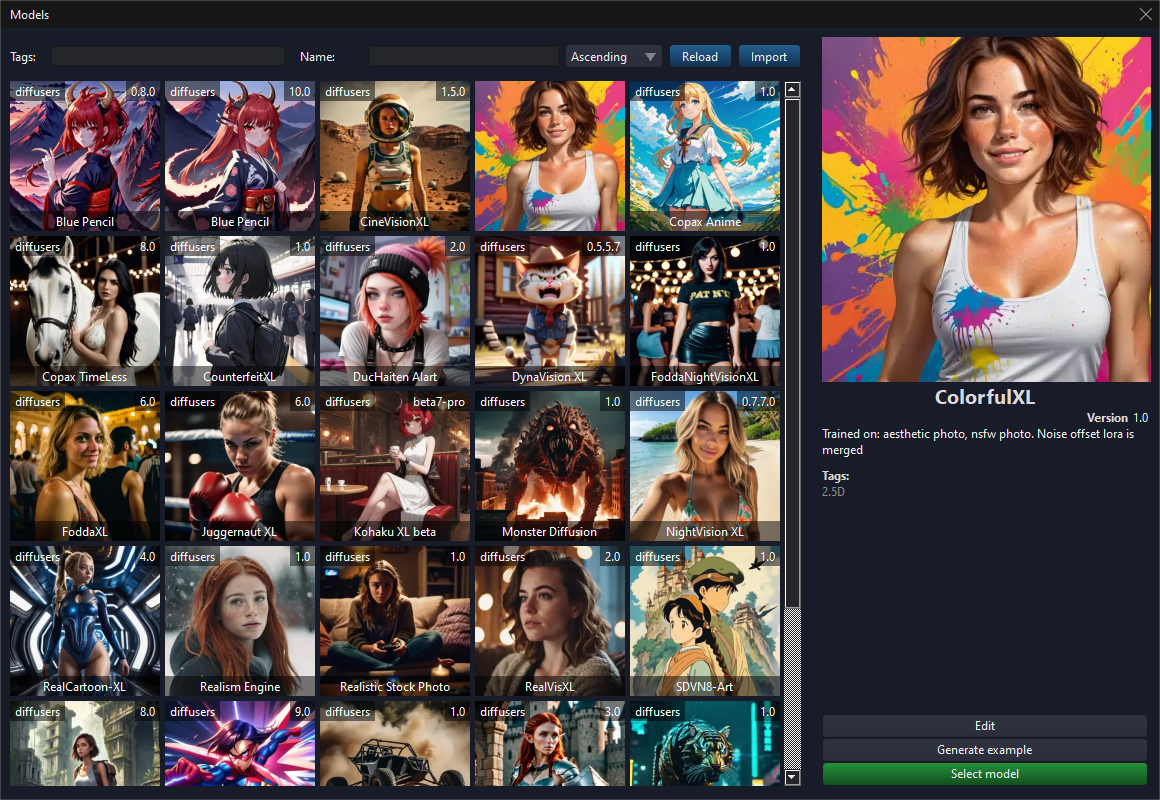1160x800 pixels.
Task: Select the SDVN8-Art model thumbnail
Action: 705,622
